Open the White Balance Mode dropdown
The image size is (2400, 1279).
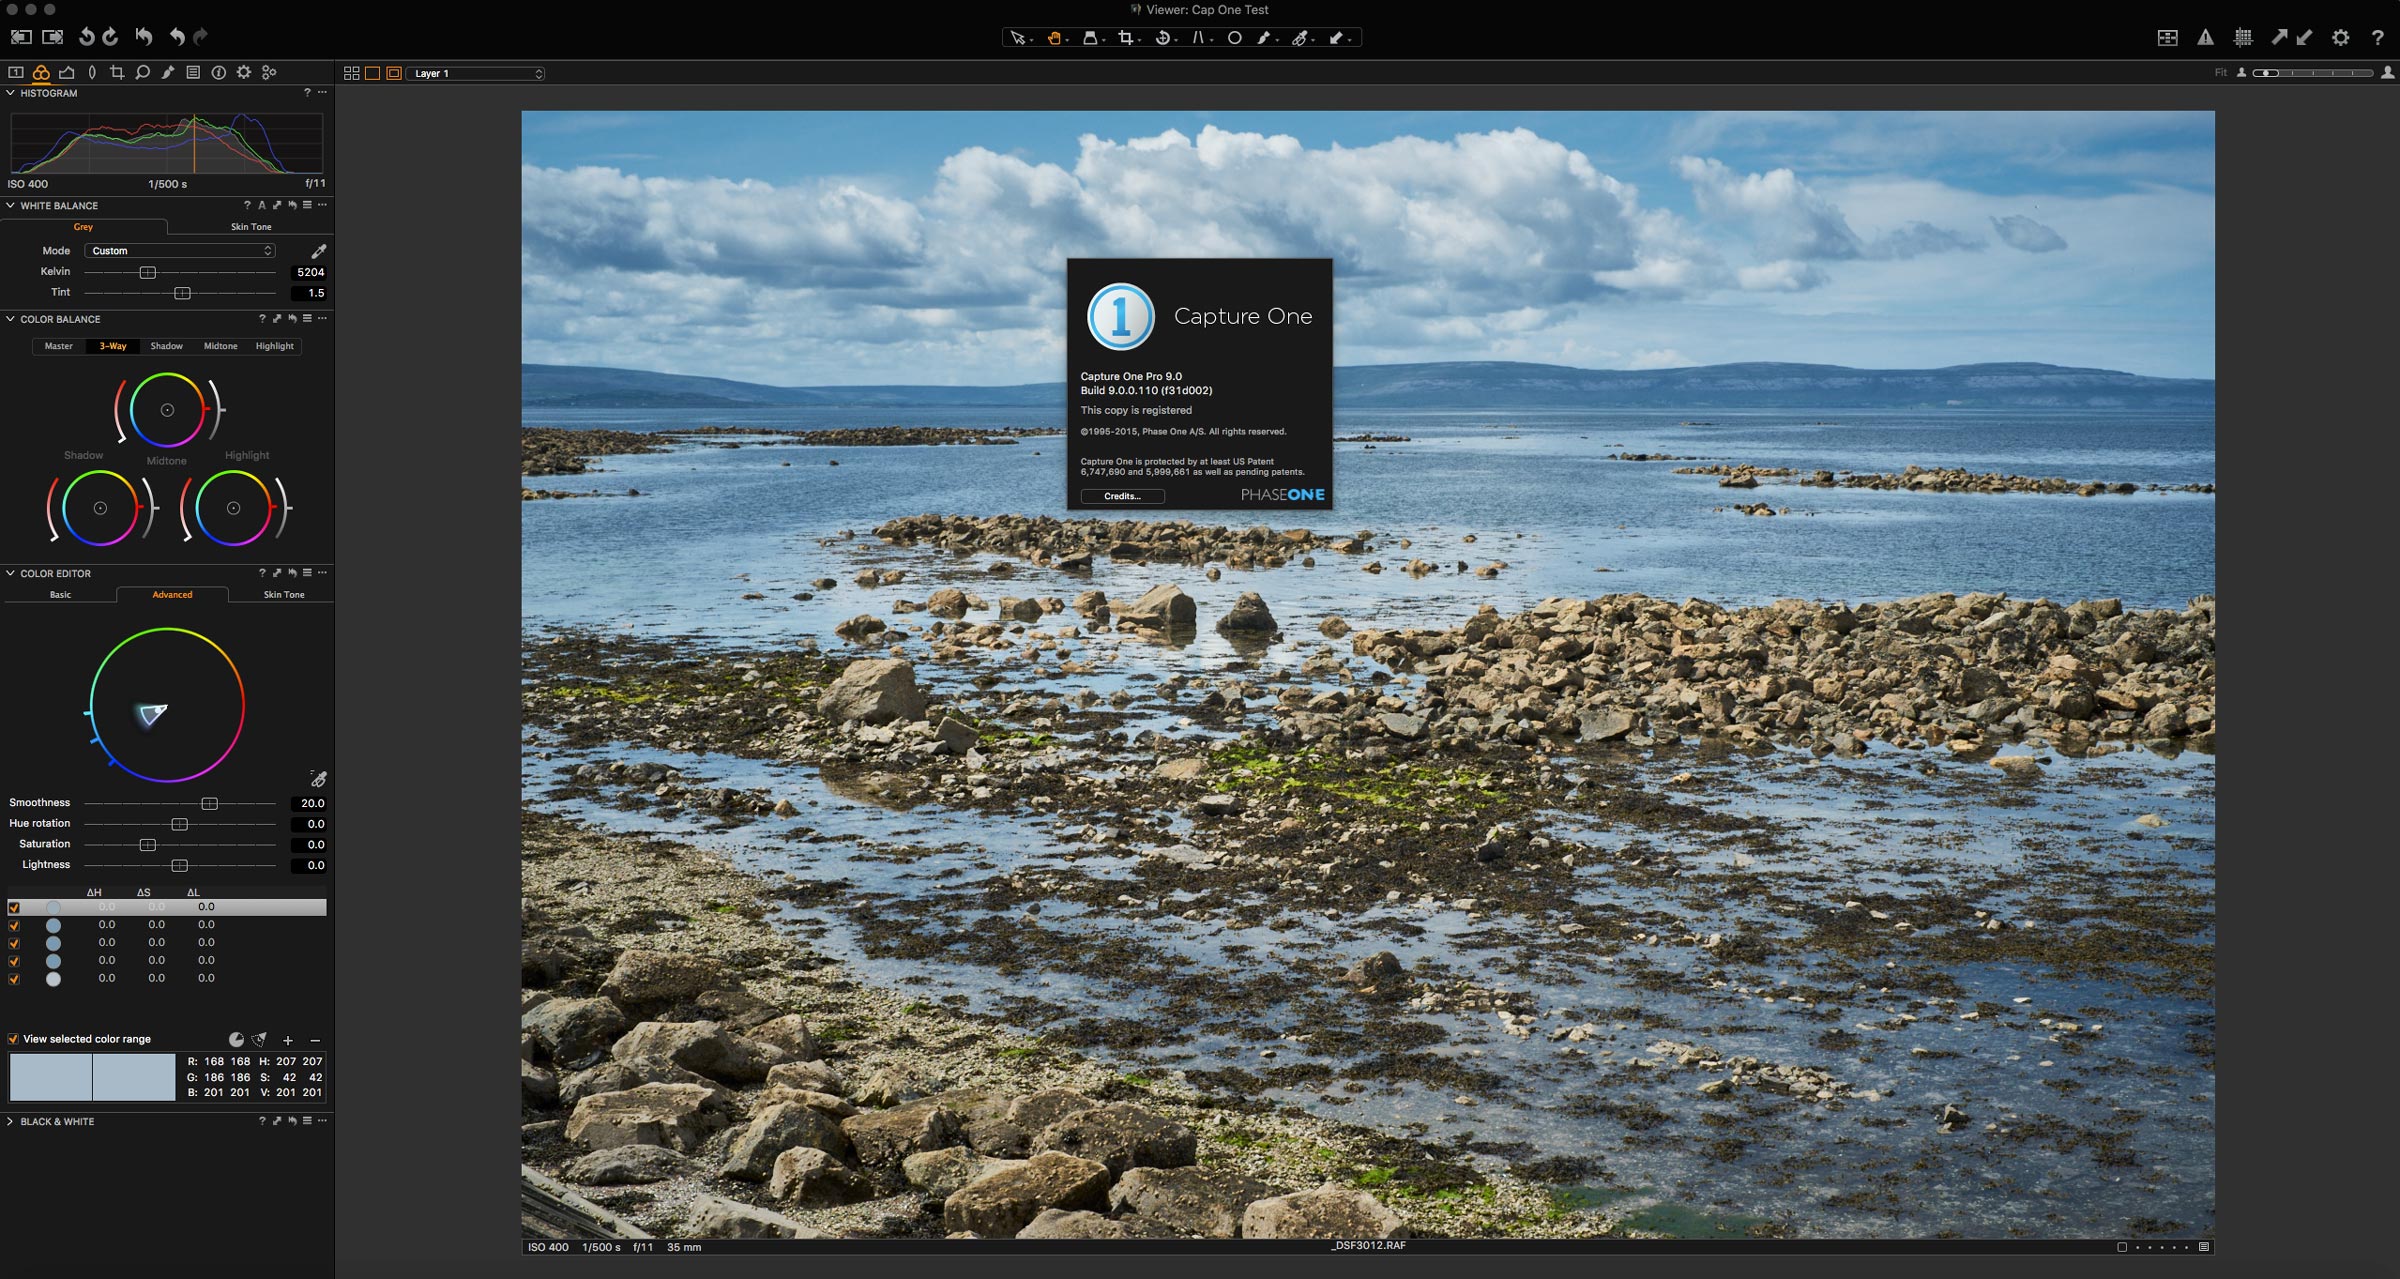click(180, 250)
